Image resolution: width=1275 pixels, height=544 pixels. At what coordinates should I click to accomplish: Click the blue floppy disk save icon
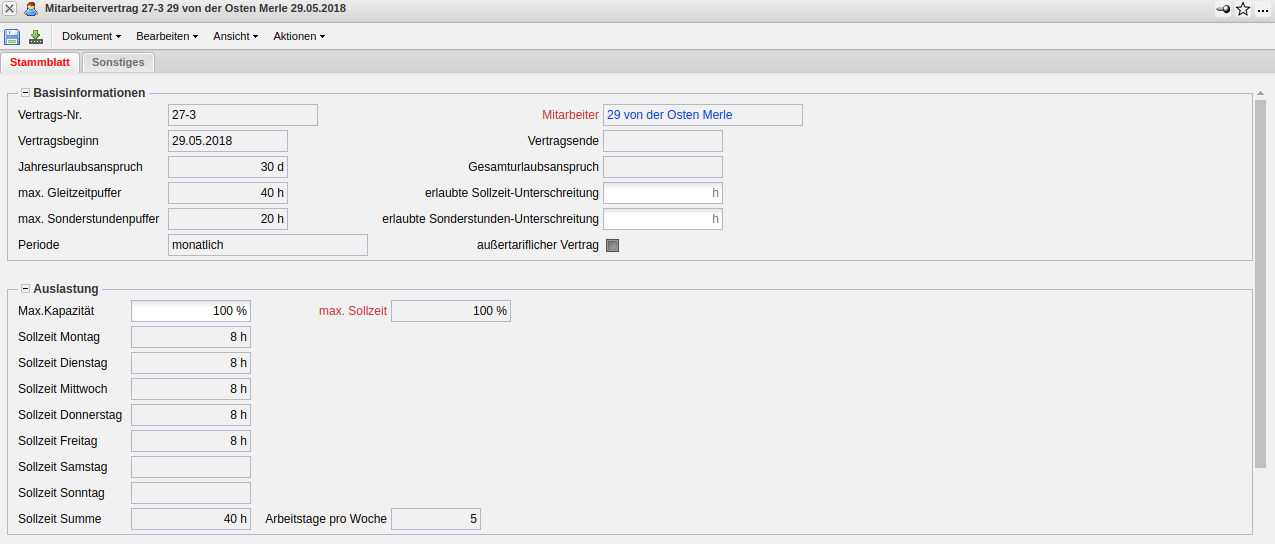click(x=12, y=37)
